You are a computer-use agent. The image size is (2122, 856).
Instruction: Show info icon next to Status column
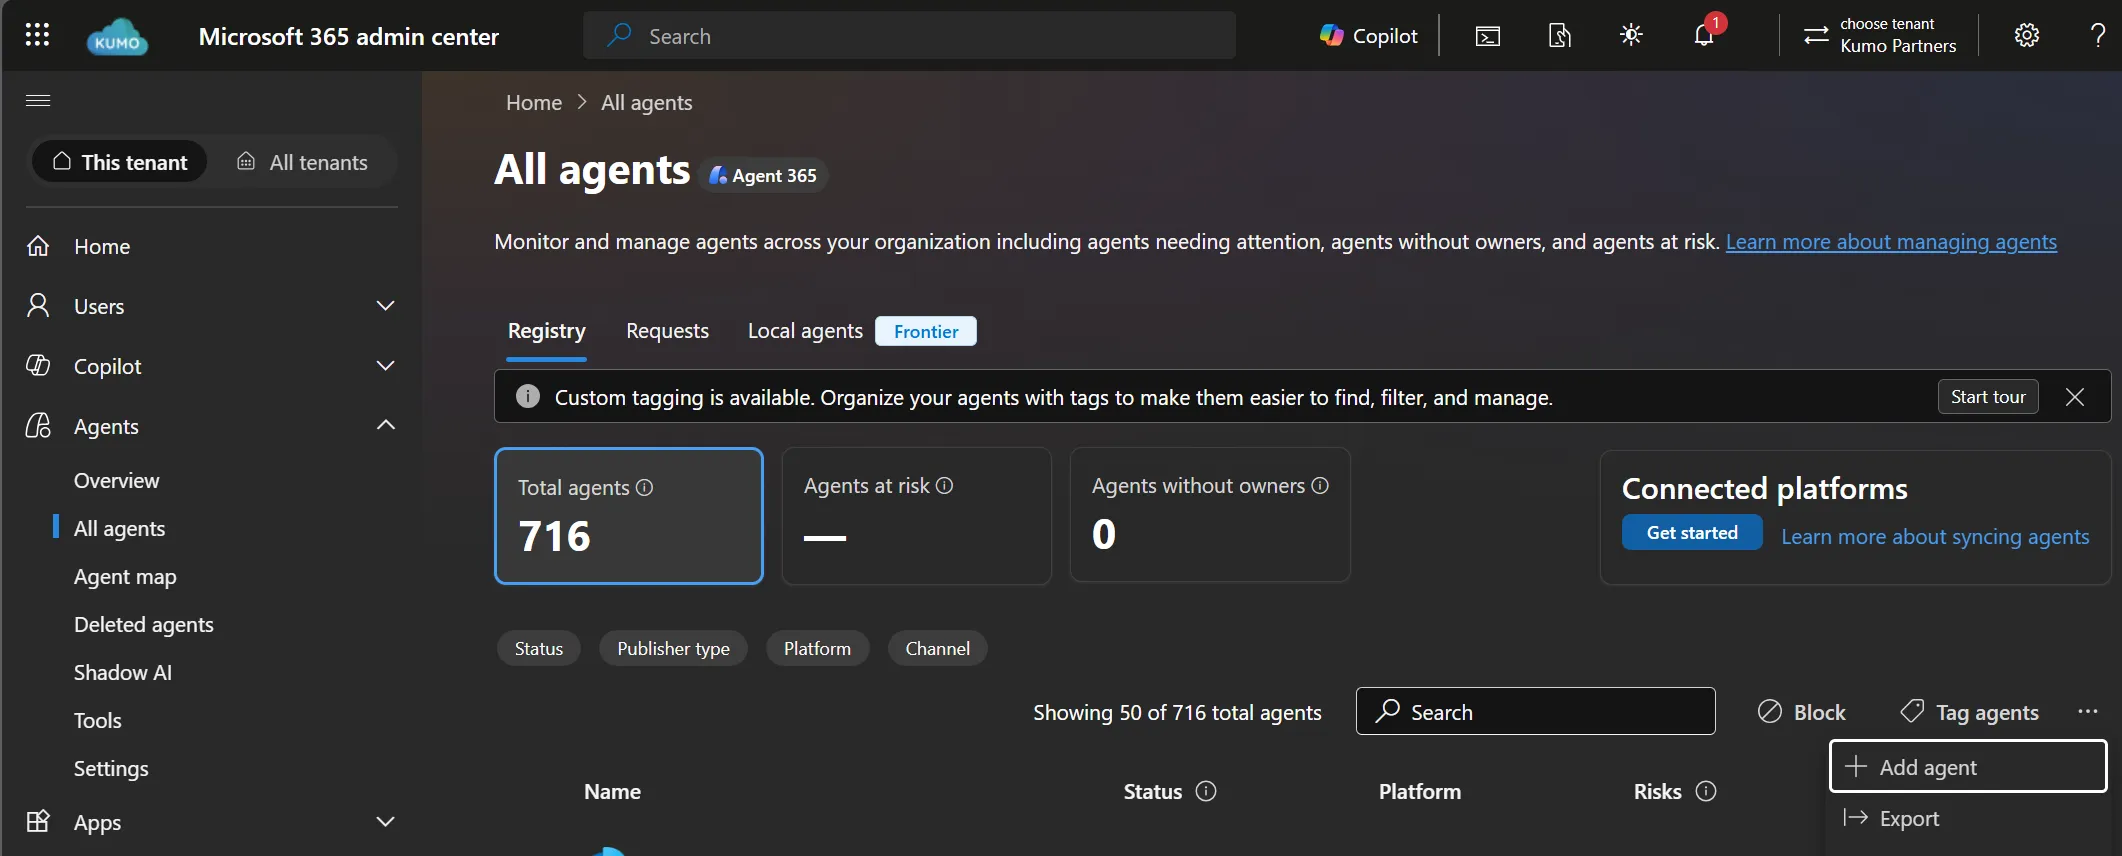tap(1206, 791)
